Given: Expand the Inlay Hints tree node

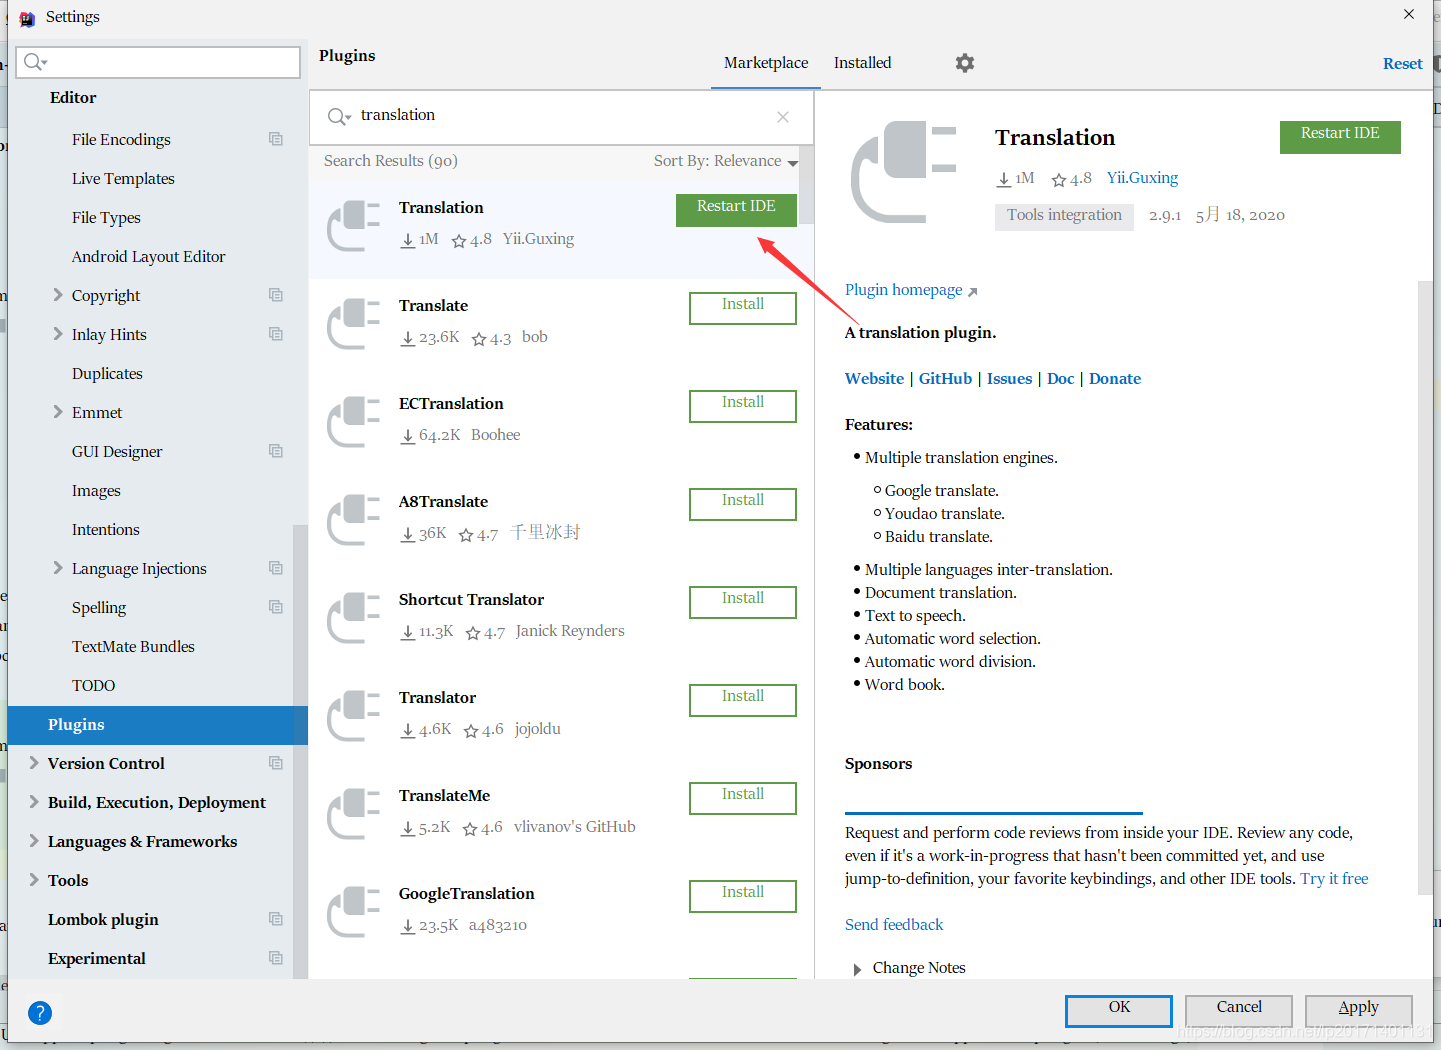Looking at the screenshot, I should (x=57, y=334).
